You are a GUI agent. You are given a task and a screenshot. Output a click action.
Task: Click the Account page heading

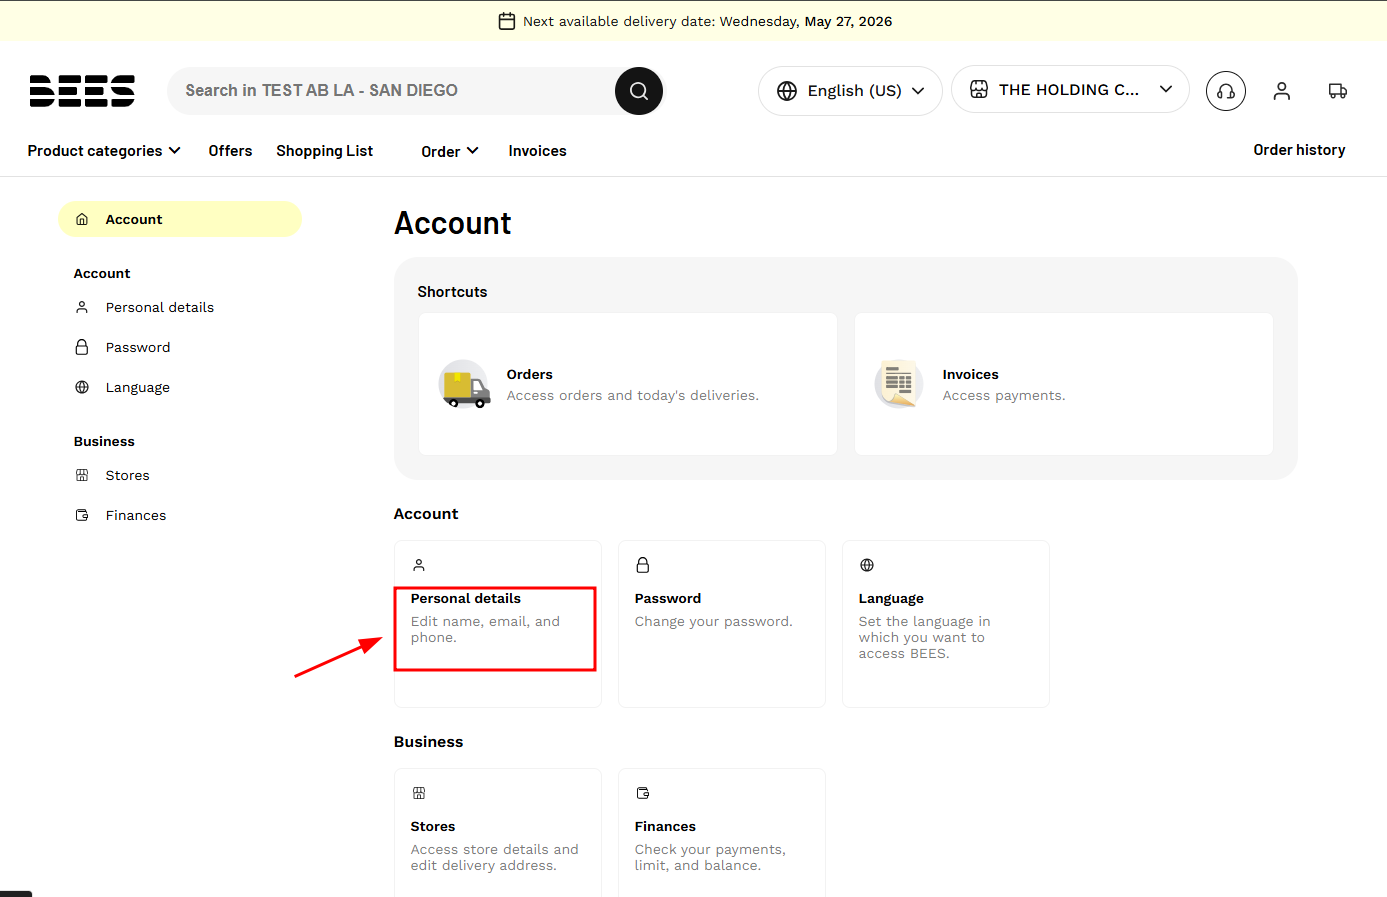tap(453, 223)
